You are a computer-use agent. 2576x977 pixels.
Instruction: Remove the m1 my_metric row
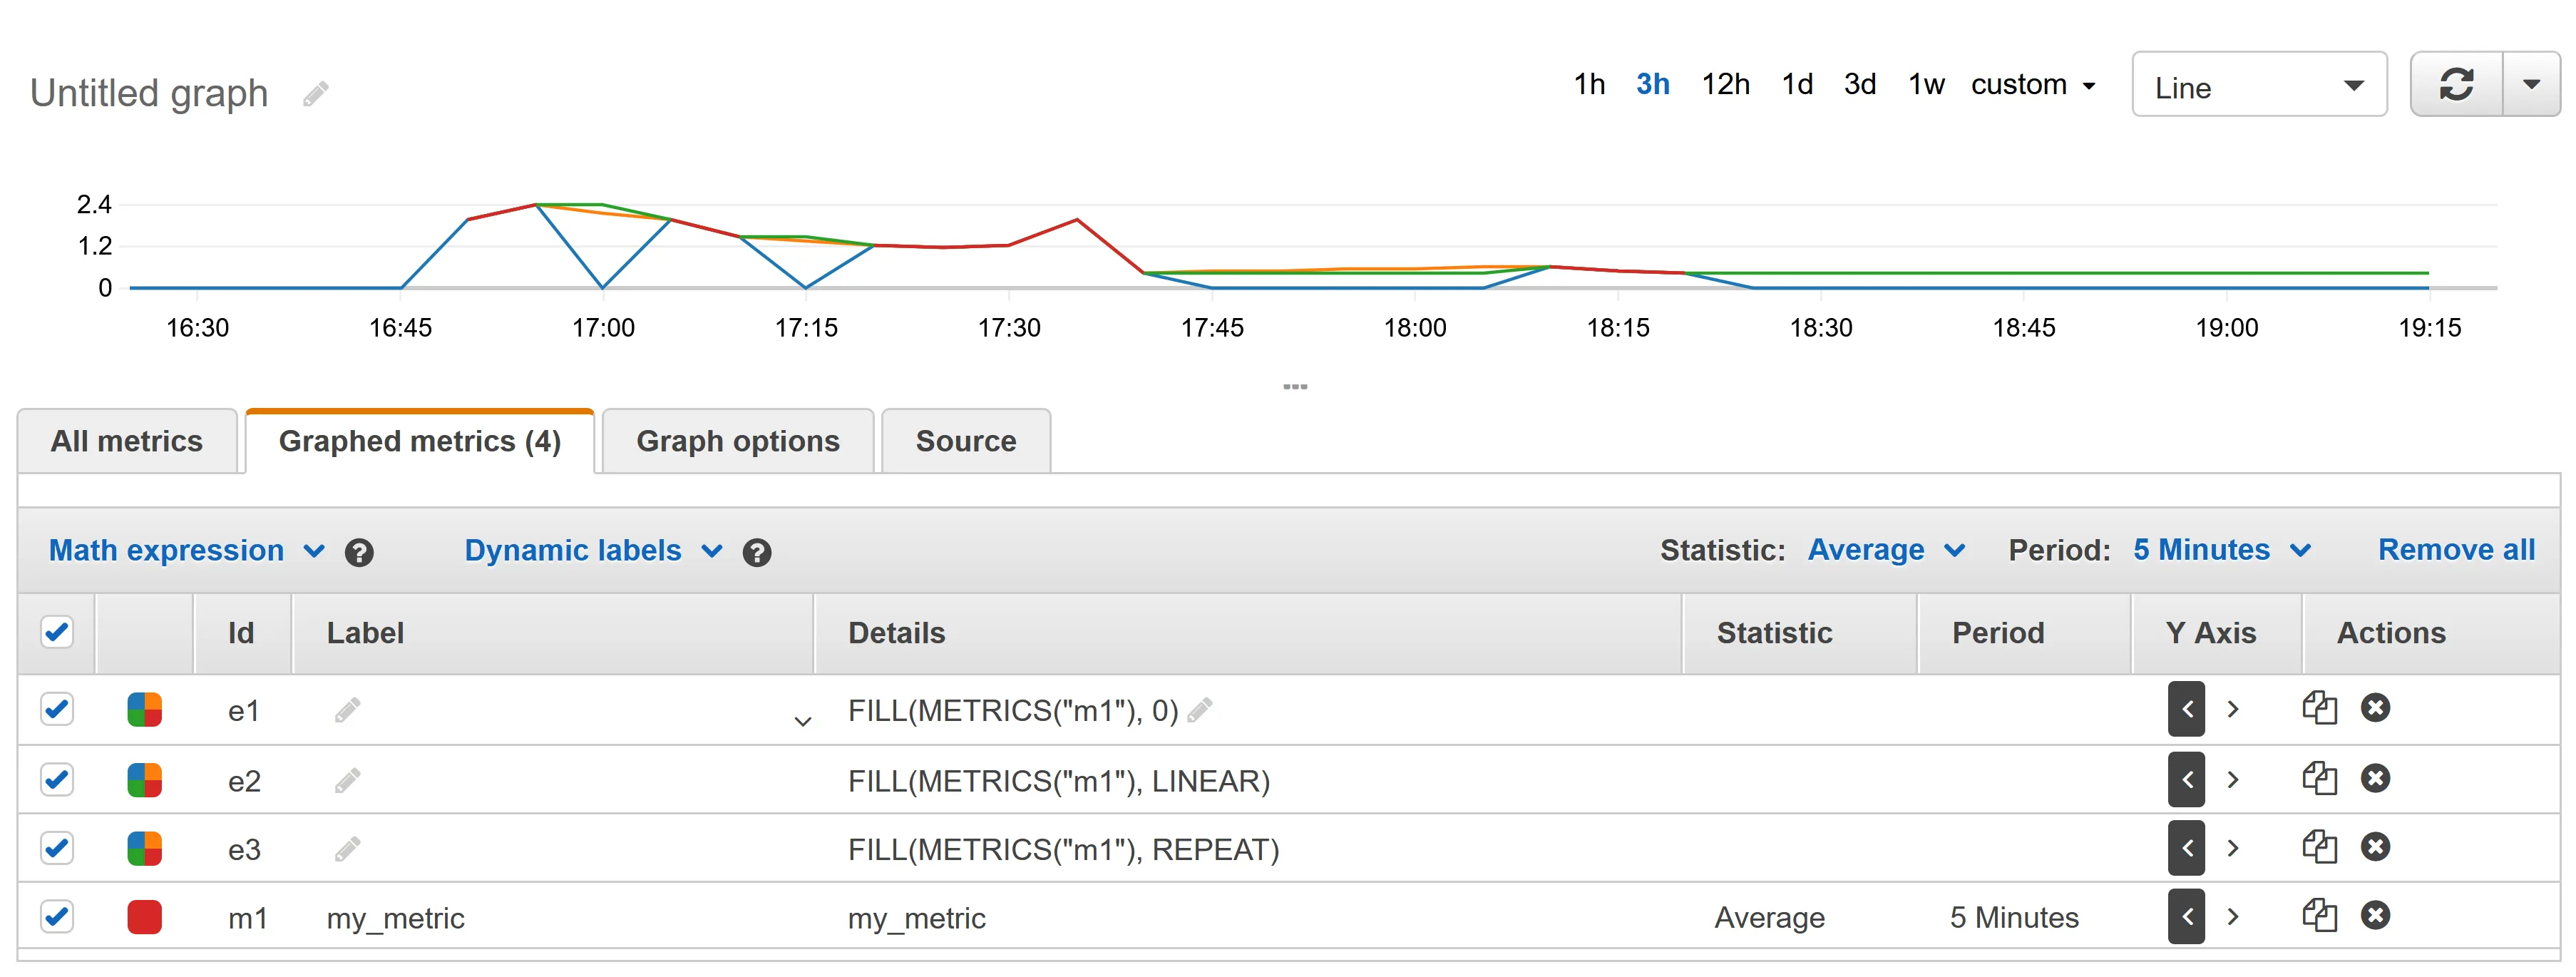click(x=2375, y=915)
